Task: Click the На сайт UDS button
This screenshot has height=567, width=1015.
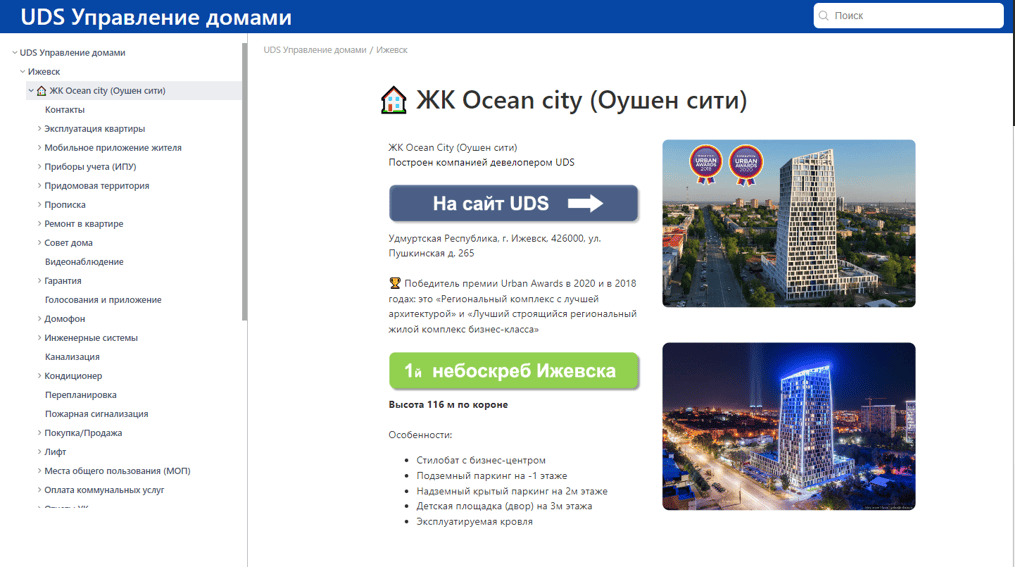Action: point(513,203)
